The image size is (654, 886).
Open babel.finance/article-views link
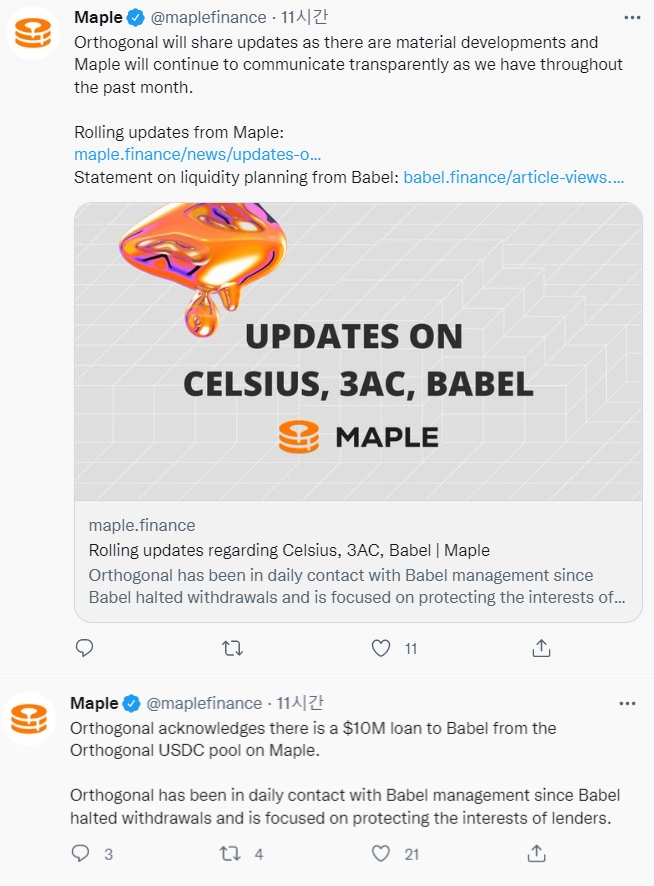click(513, 177)
